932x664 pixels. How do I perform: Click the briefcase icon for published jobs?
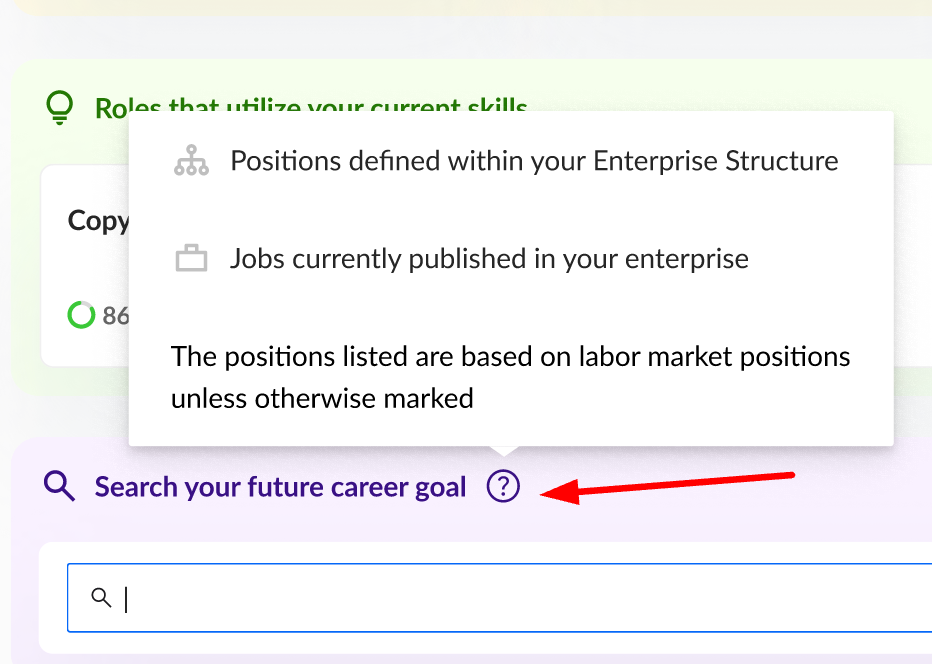[191, 260]
